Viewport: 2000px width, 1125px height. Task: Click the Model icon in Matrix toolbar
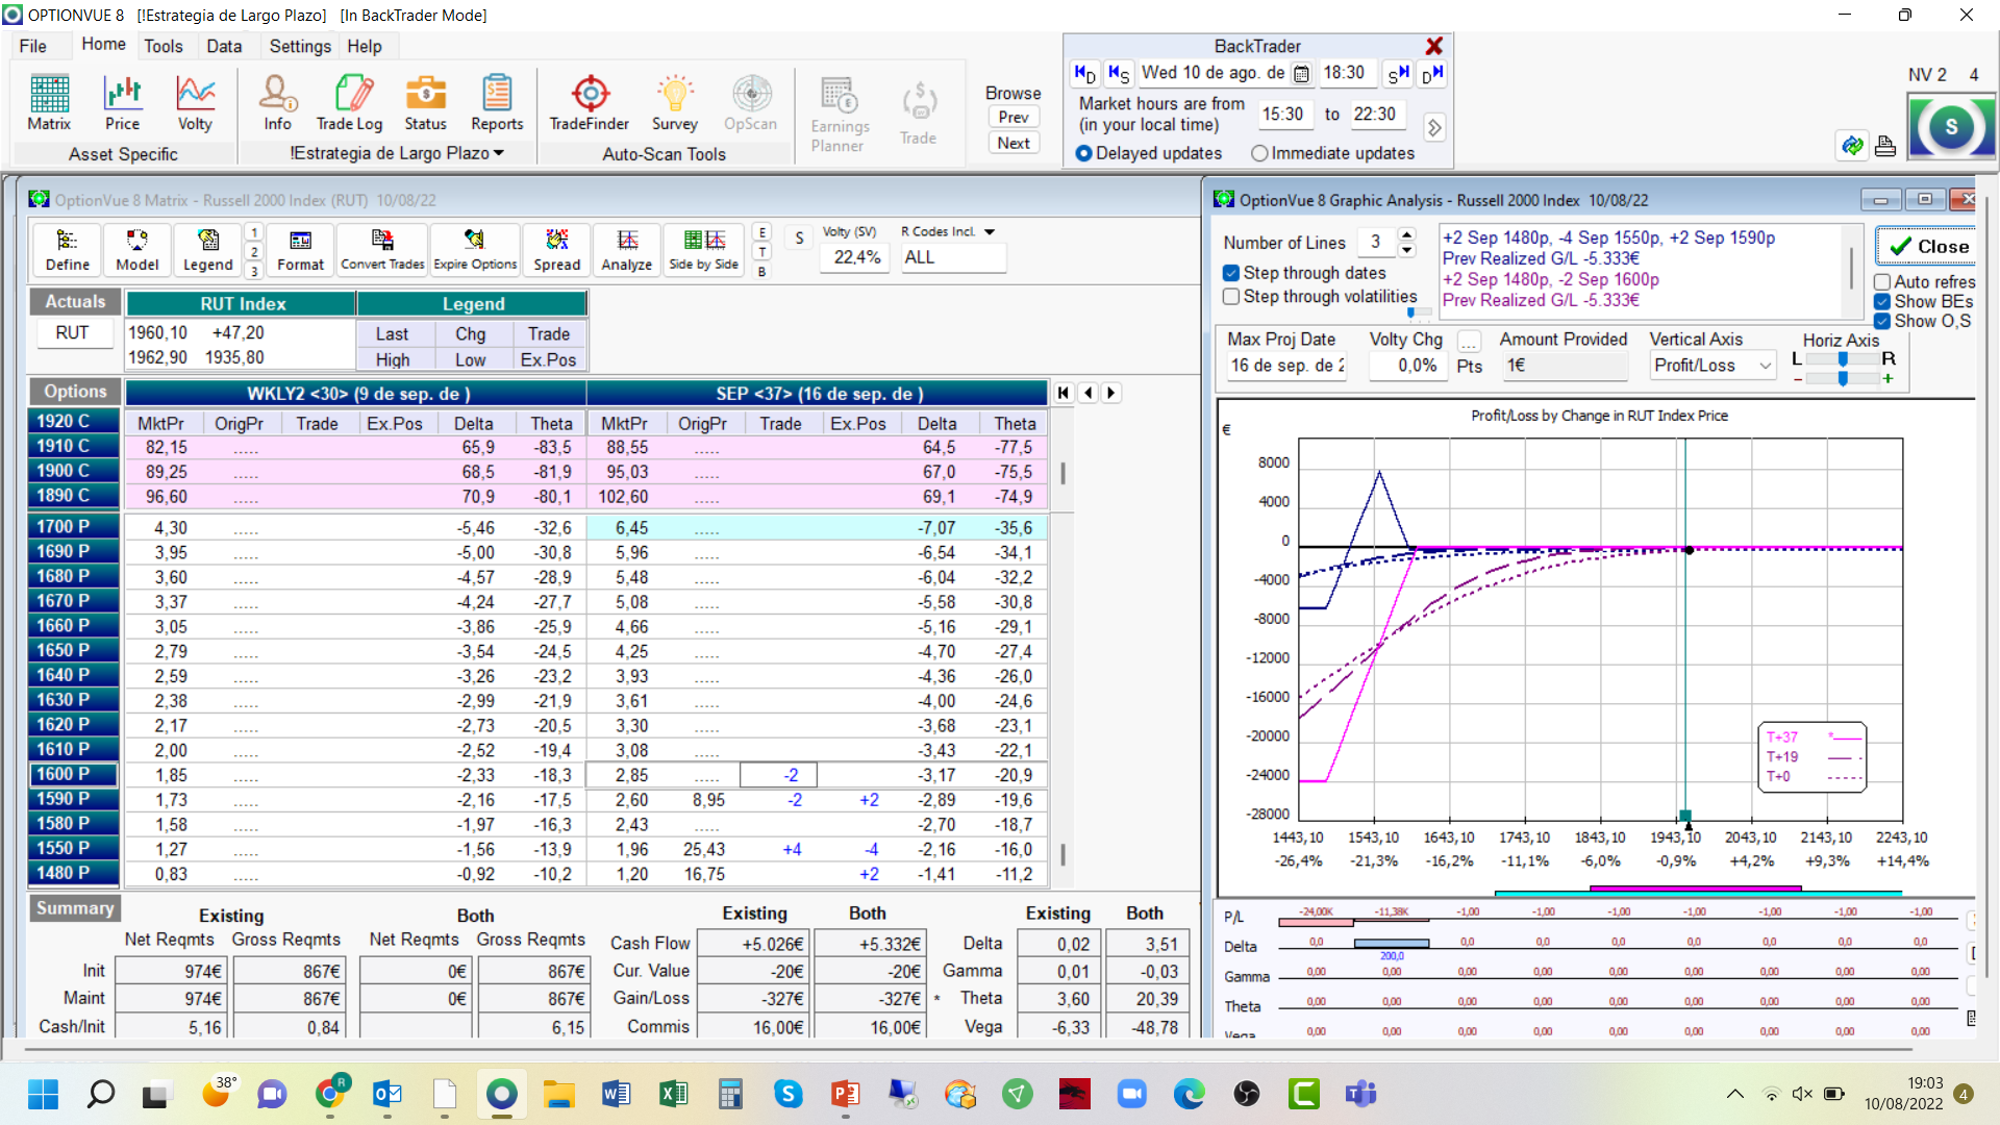tap(137, 250)
